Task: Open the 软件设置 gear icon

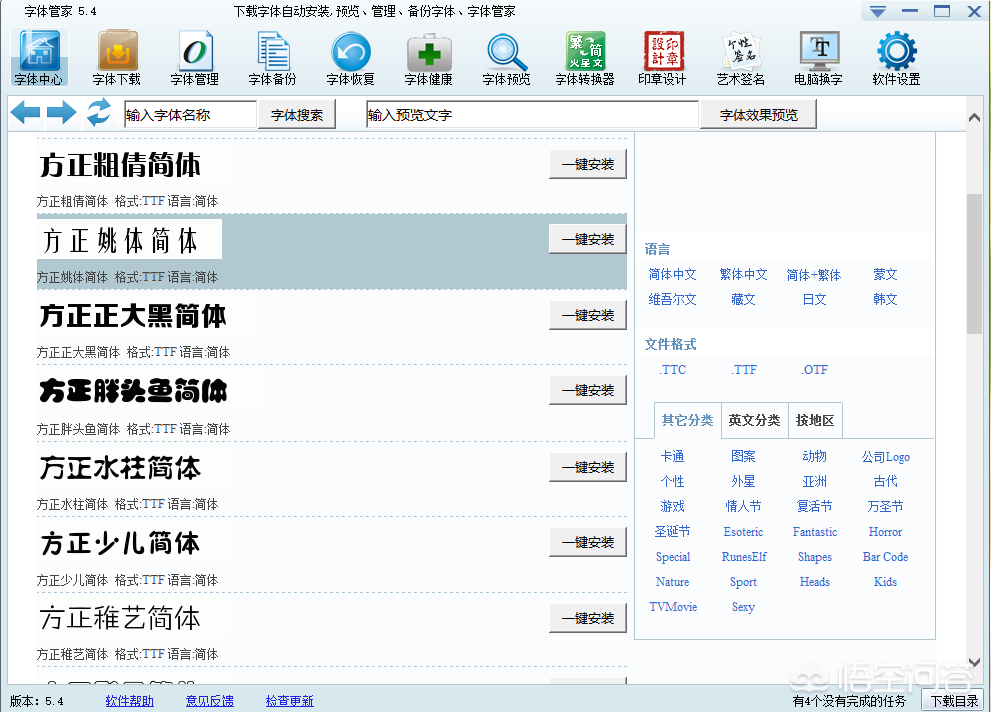Action: coord(896,57)
